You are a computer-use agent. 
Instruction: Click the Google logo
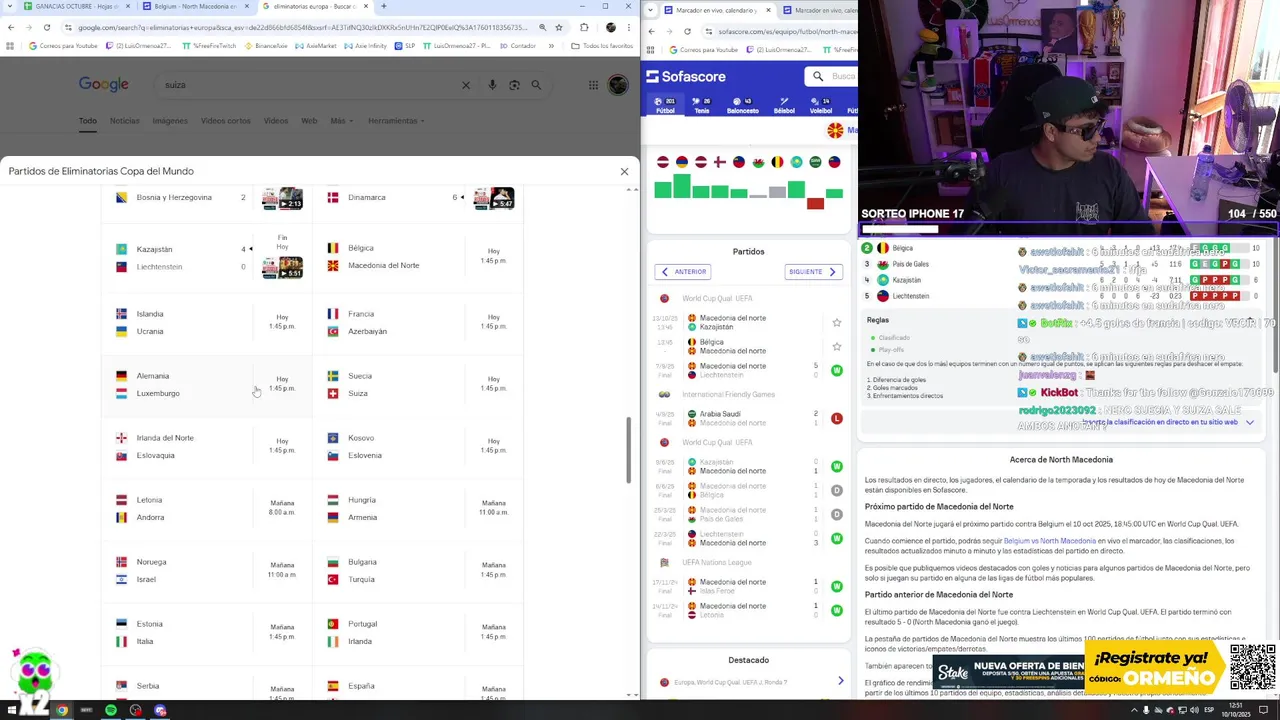[x=104, y=85]
